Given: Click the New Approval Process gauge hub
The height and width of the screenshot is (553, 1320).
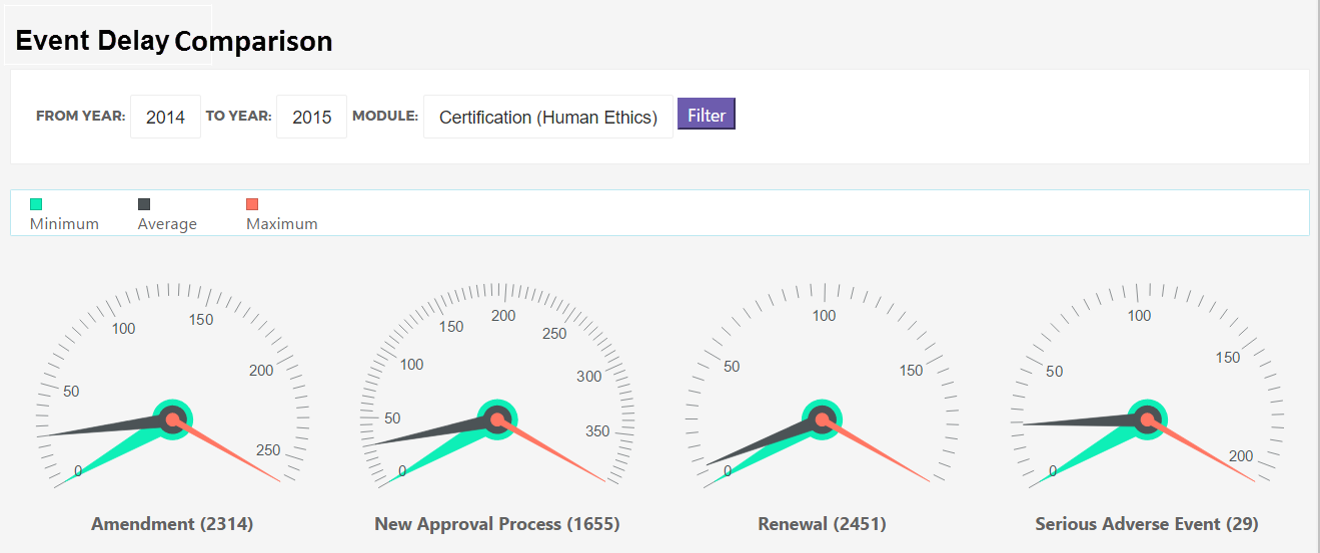Looking at the screenshot, I should click(497, 419).
